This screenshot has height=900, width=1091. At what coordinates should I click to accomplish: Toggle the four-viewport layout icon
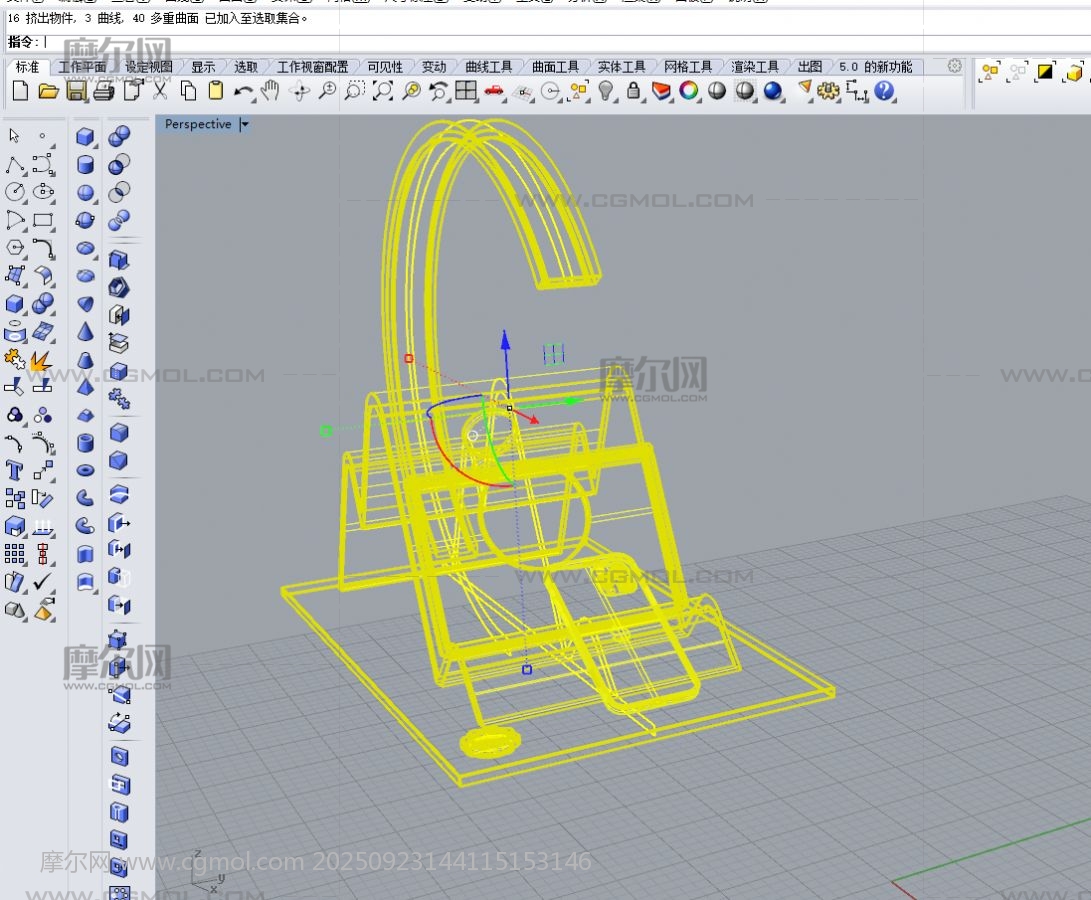pyautogui.click(x=465, y=91)
